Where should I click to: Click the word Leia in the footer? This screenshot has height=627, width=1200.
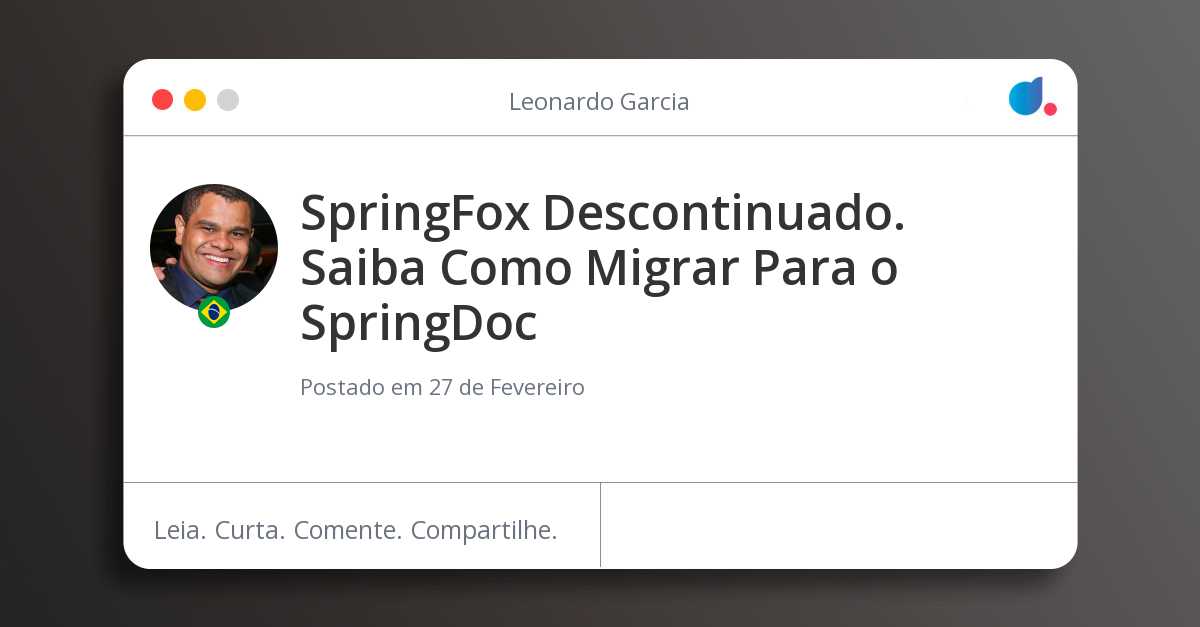[180, 530]
